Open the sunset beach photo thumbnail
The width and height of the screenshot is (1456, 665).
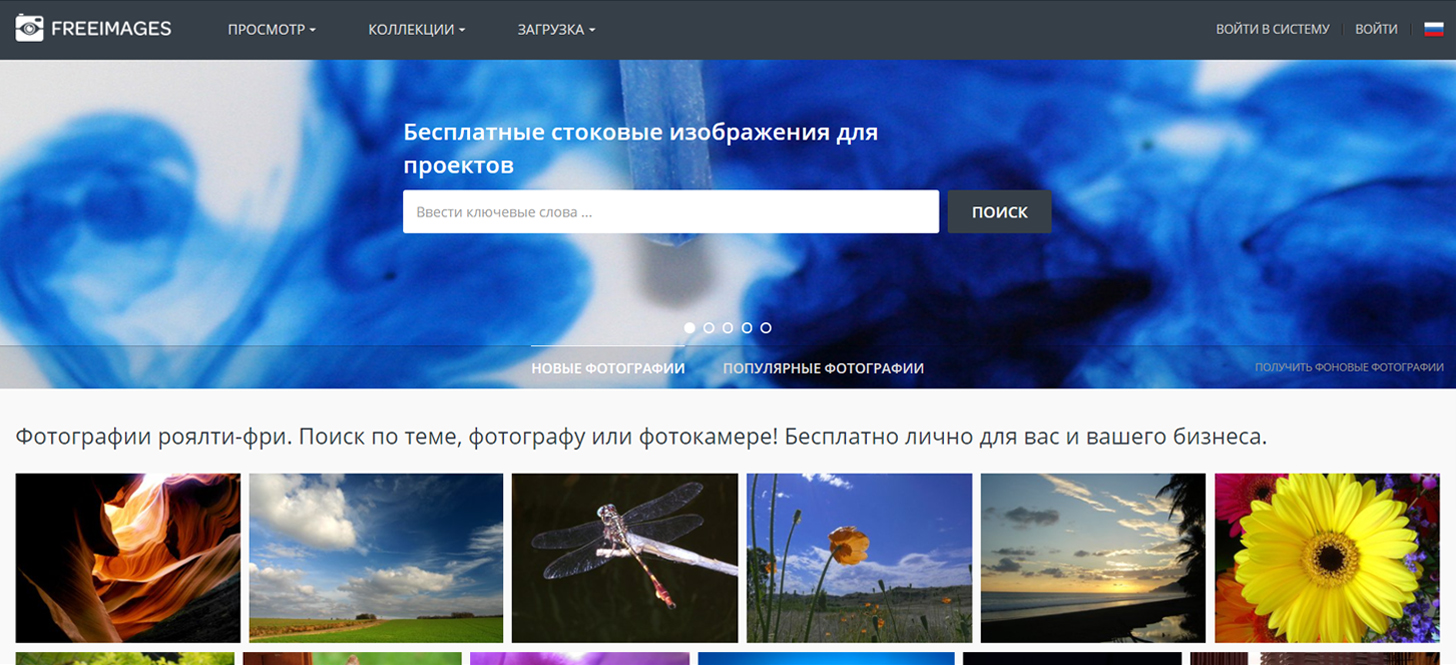(1092, 557)
